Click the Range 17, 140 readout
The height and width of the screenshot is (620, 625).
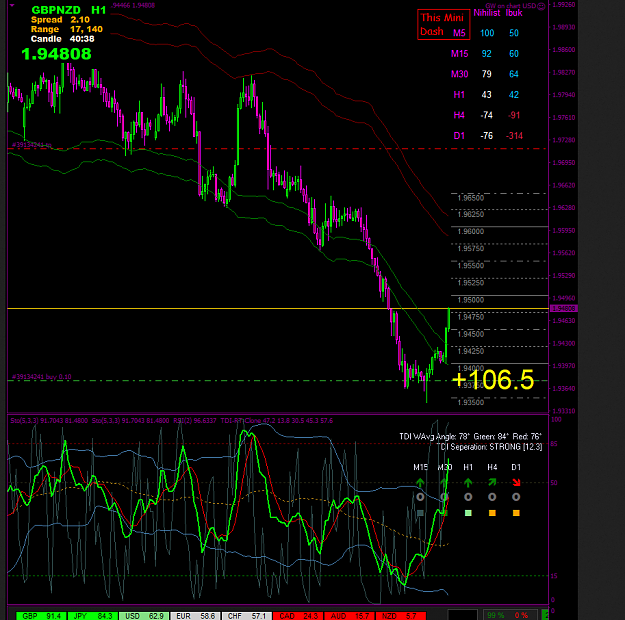(67, 29)
